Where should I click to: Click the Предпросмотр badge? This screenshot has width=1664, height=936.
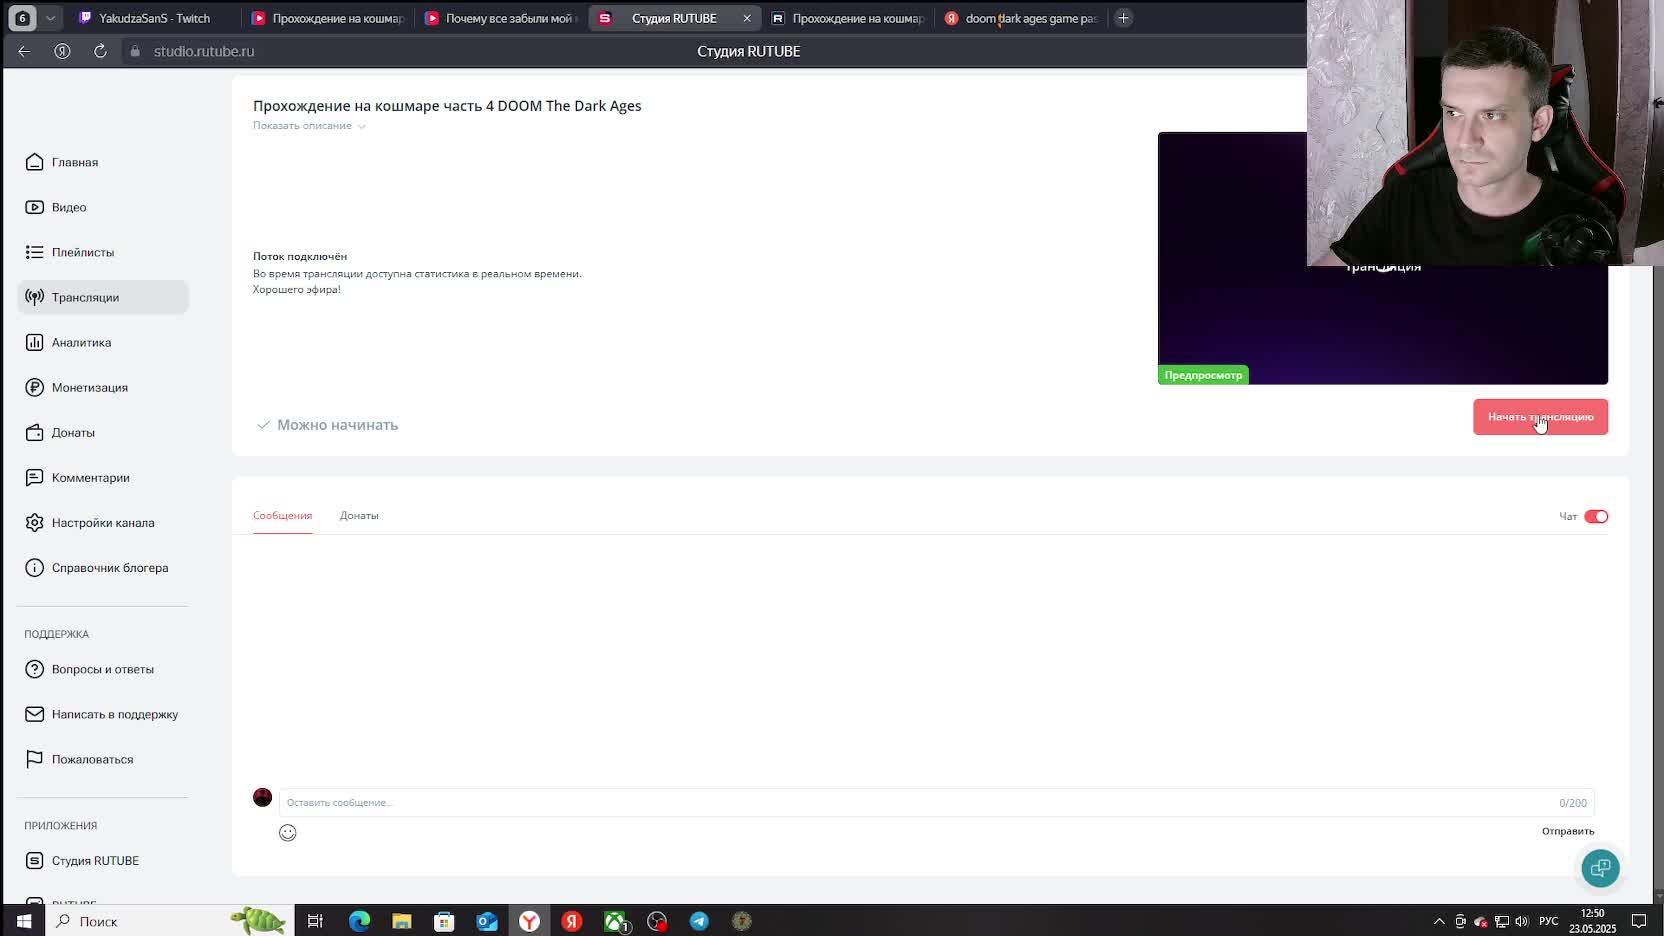coord(1203,375)
